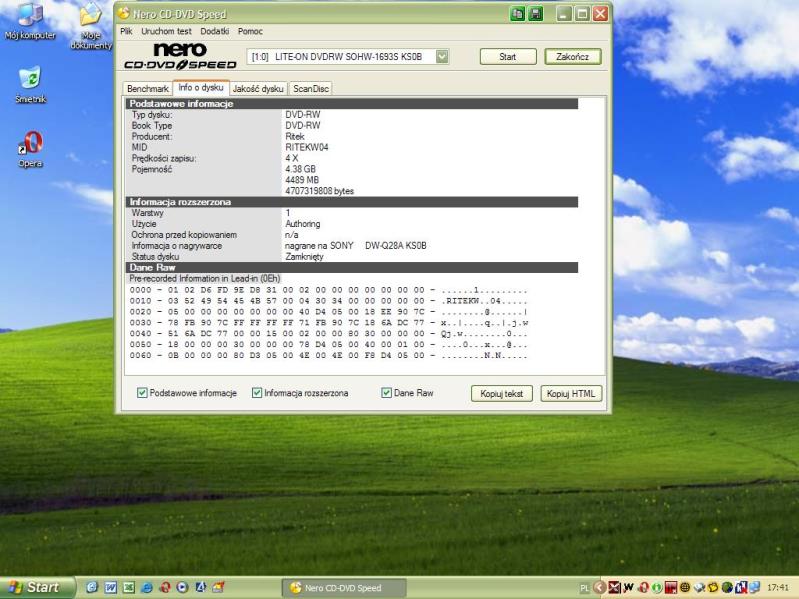The width and height of the screenshot is (799, 599).
Task: Click the Podstawowe informacje section header
Action: (352, 104)
